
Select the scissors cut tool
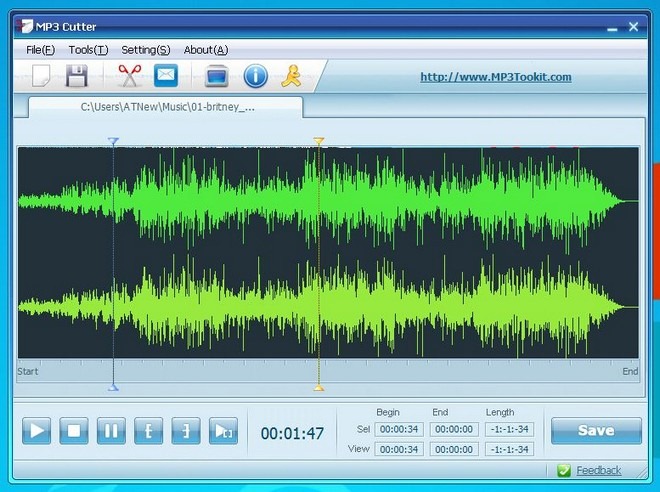point(129,75)
